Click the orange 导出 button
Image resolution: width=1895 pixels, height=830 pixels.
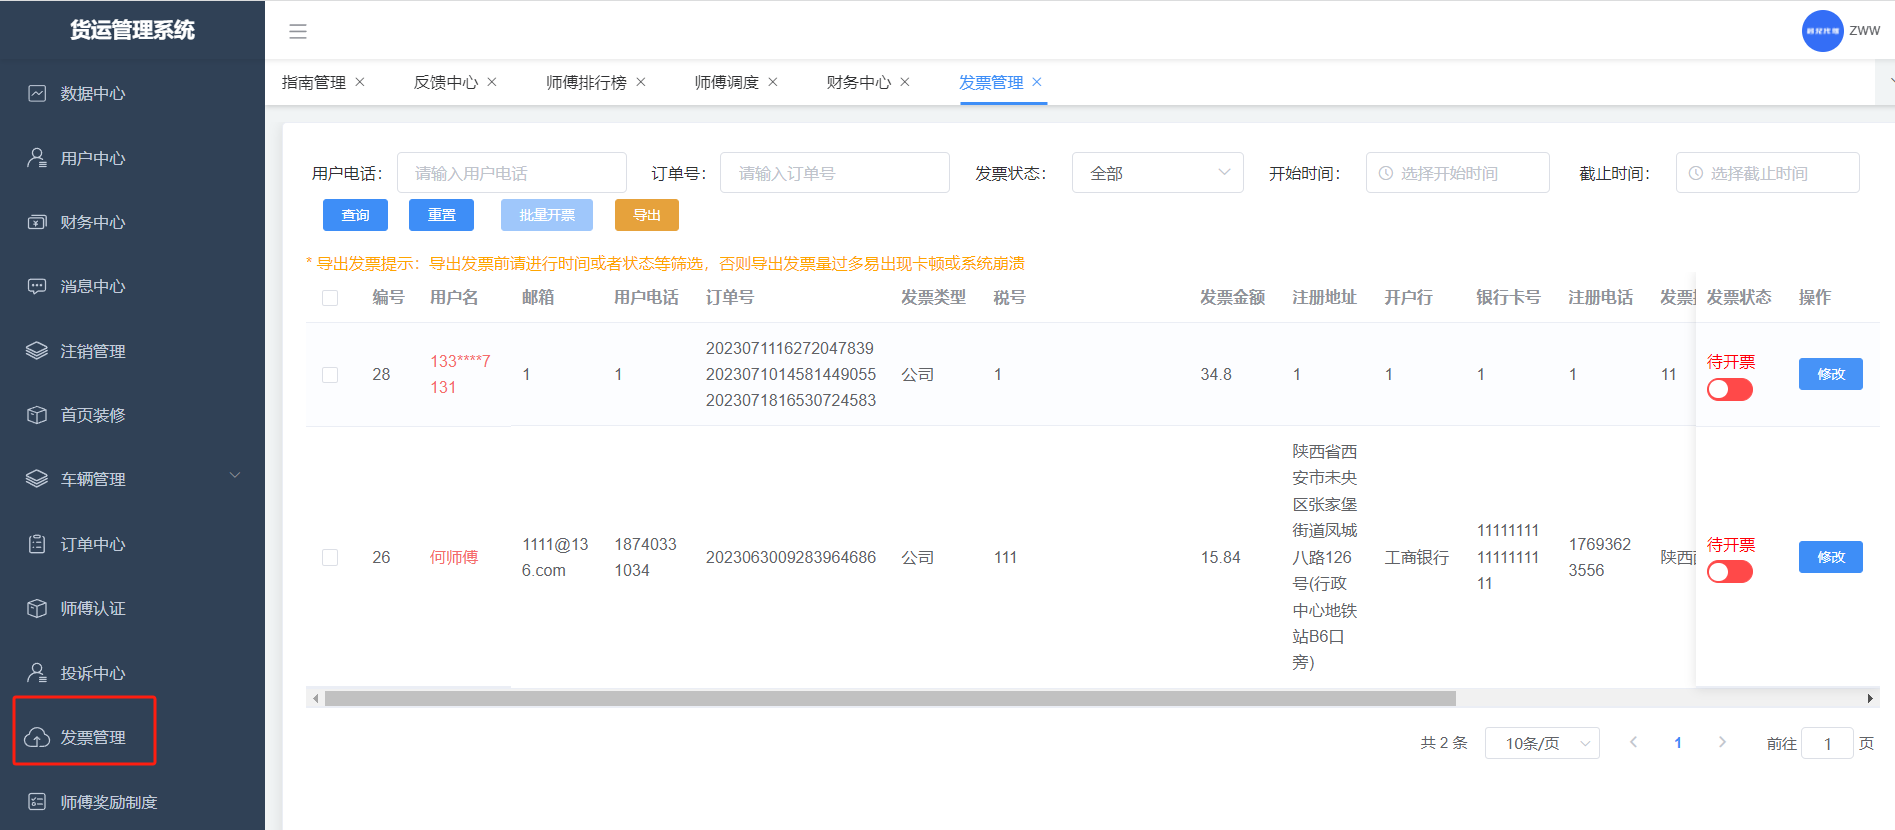tap(646, 215)
